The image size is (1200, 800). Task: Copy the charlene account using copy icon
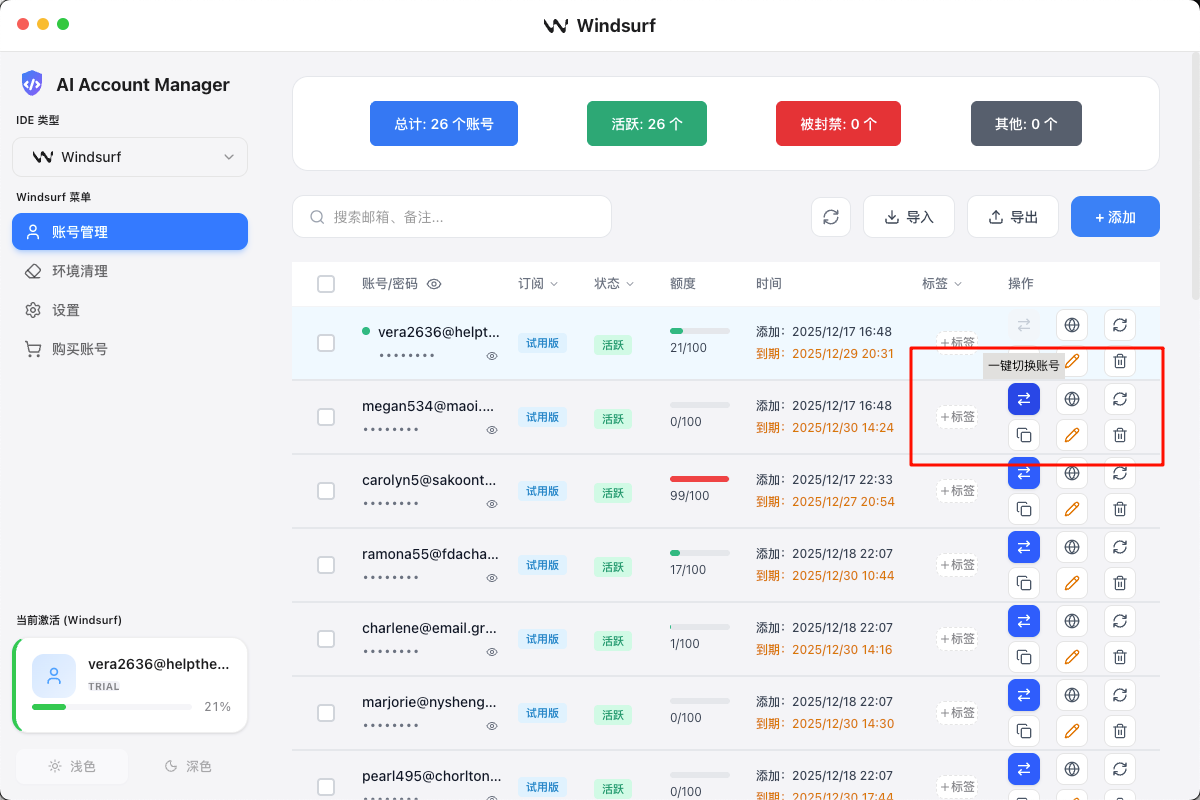pos(1023,657)
